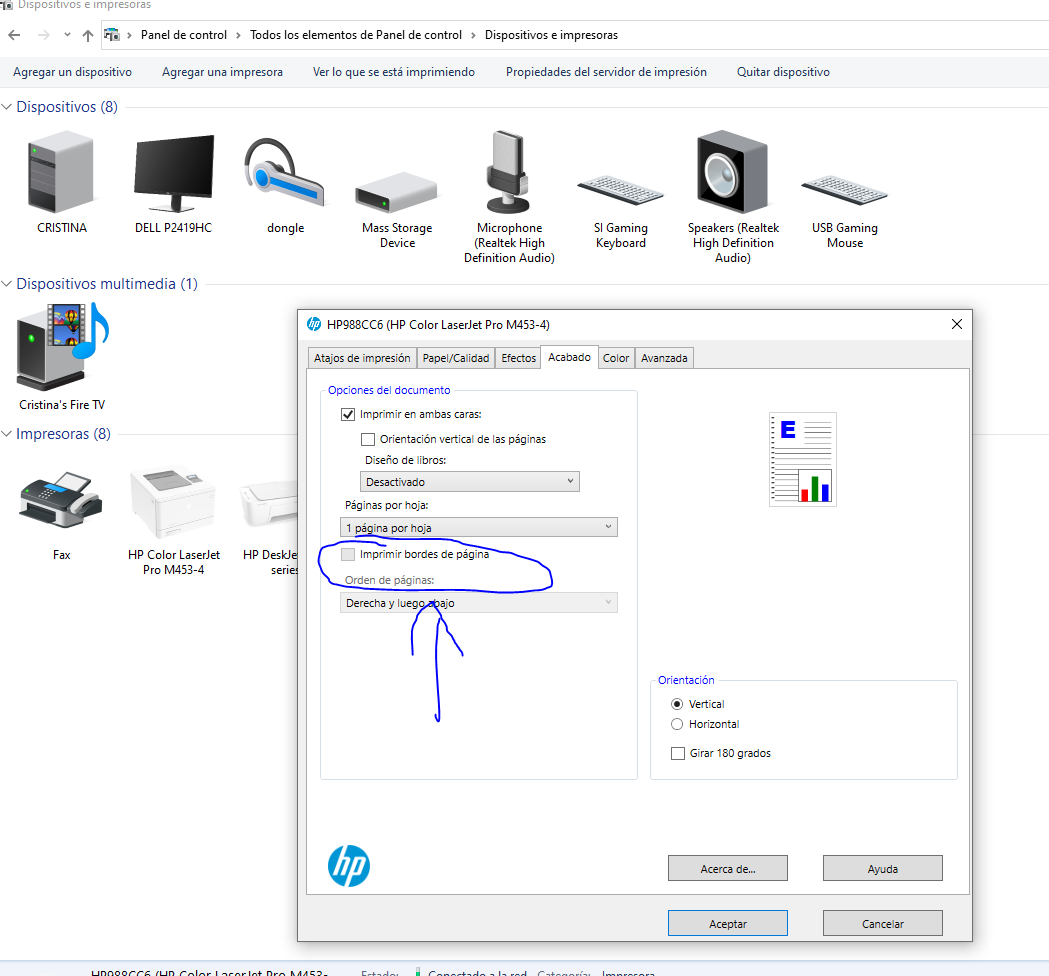1049x976 pixels.
Task: Collapse the Impresoras (8) section
Action: click(7, 434)
